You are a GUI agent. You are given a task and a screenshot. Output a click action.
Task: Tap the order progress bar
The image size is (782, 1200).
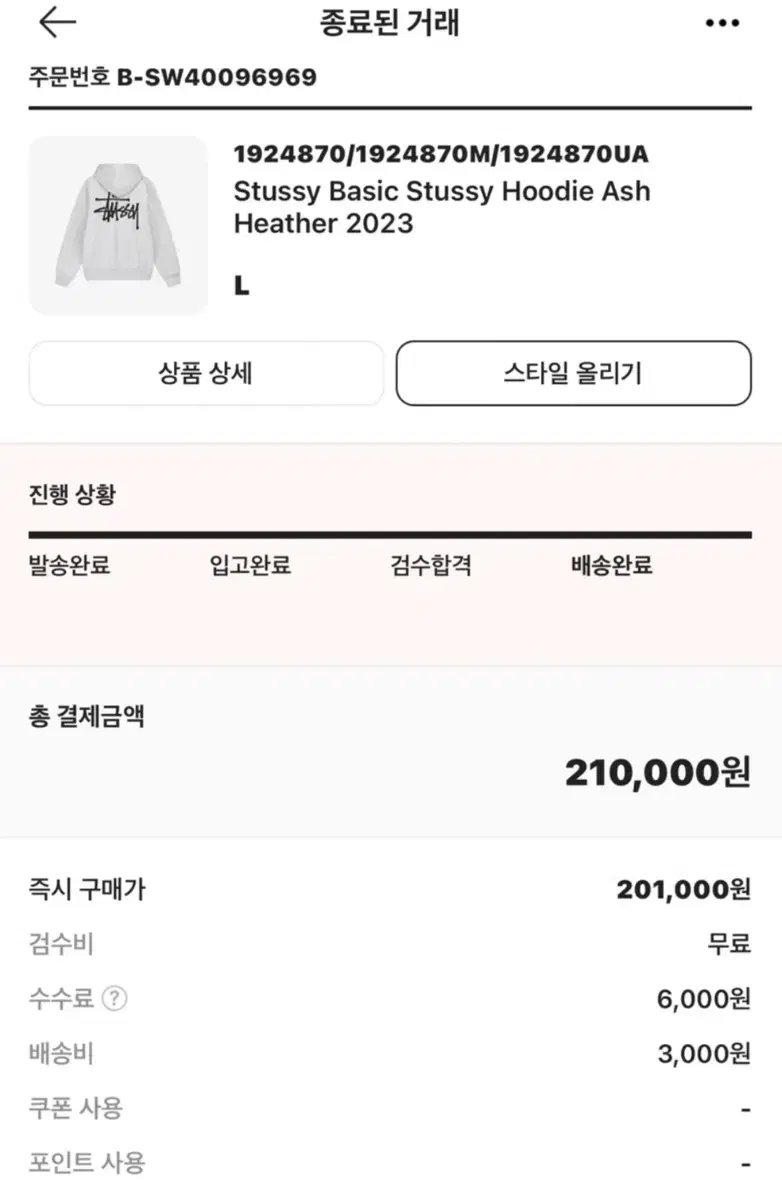390,535
